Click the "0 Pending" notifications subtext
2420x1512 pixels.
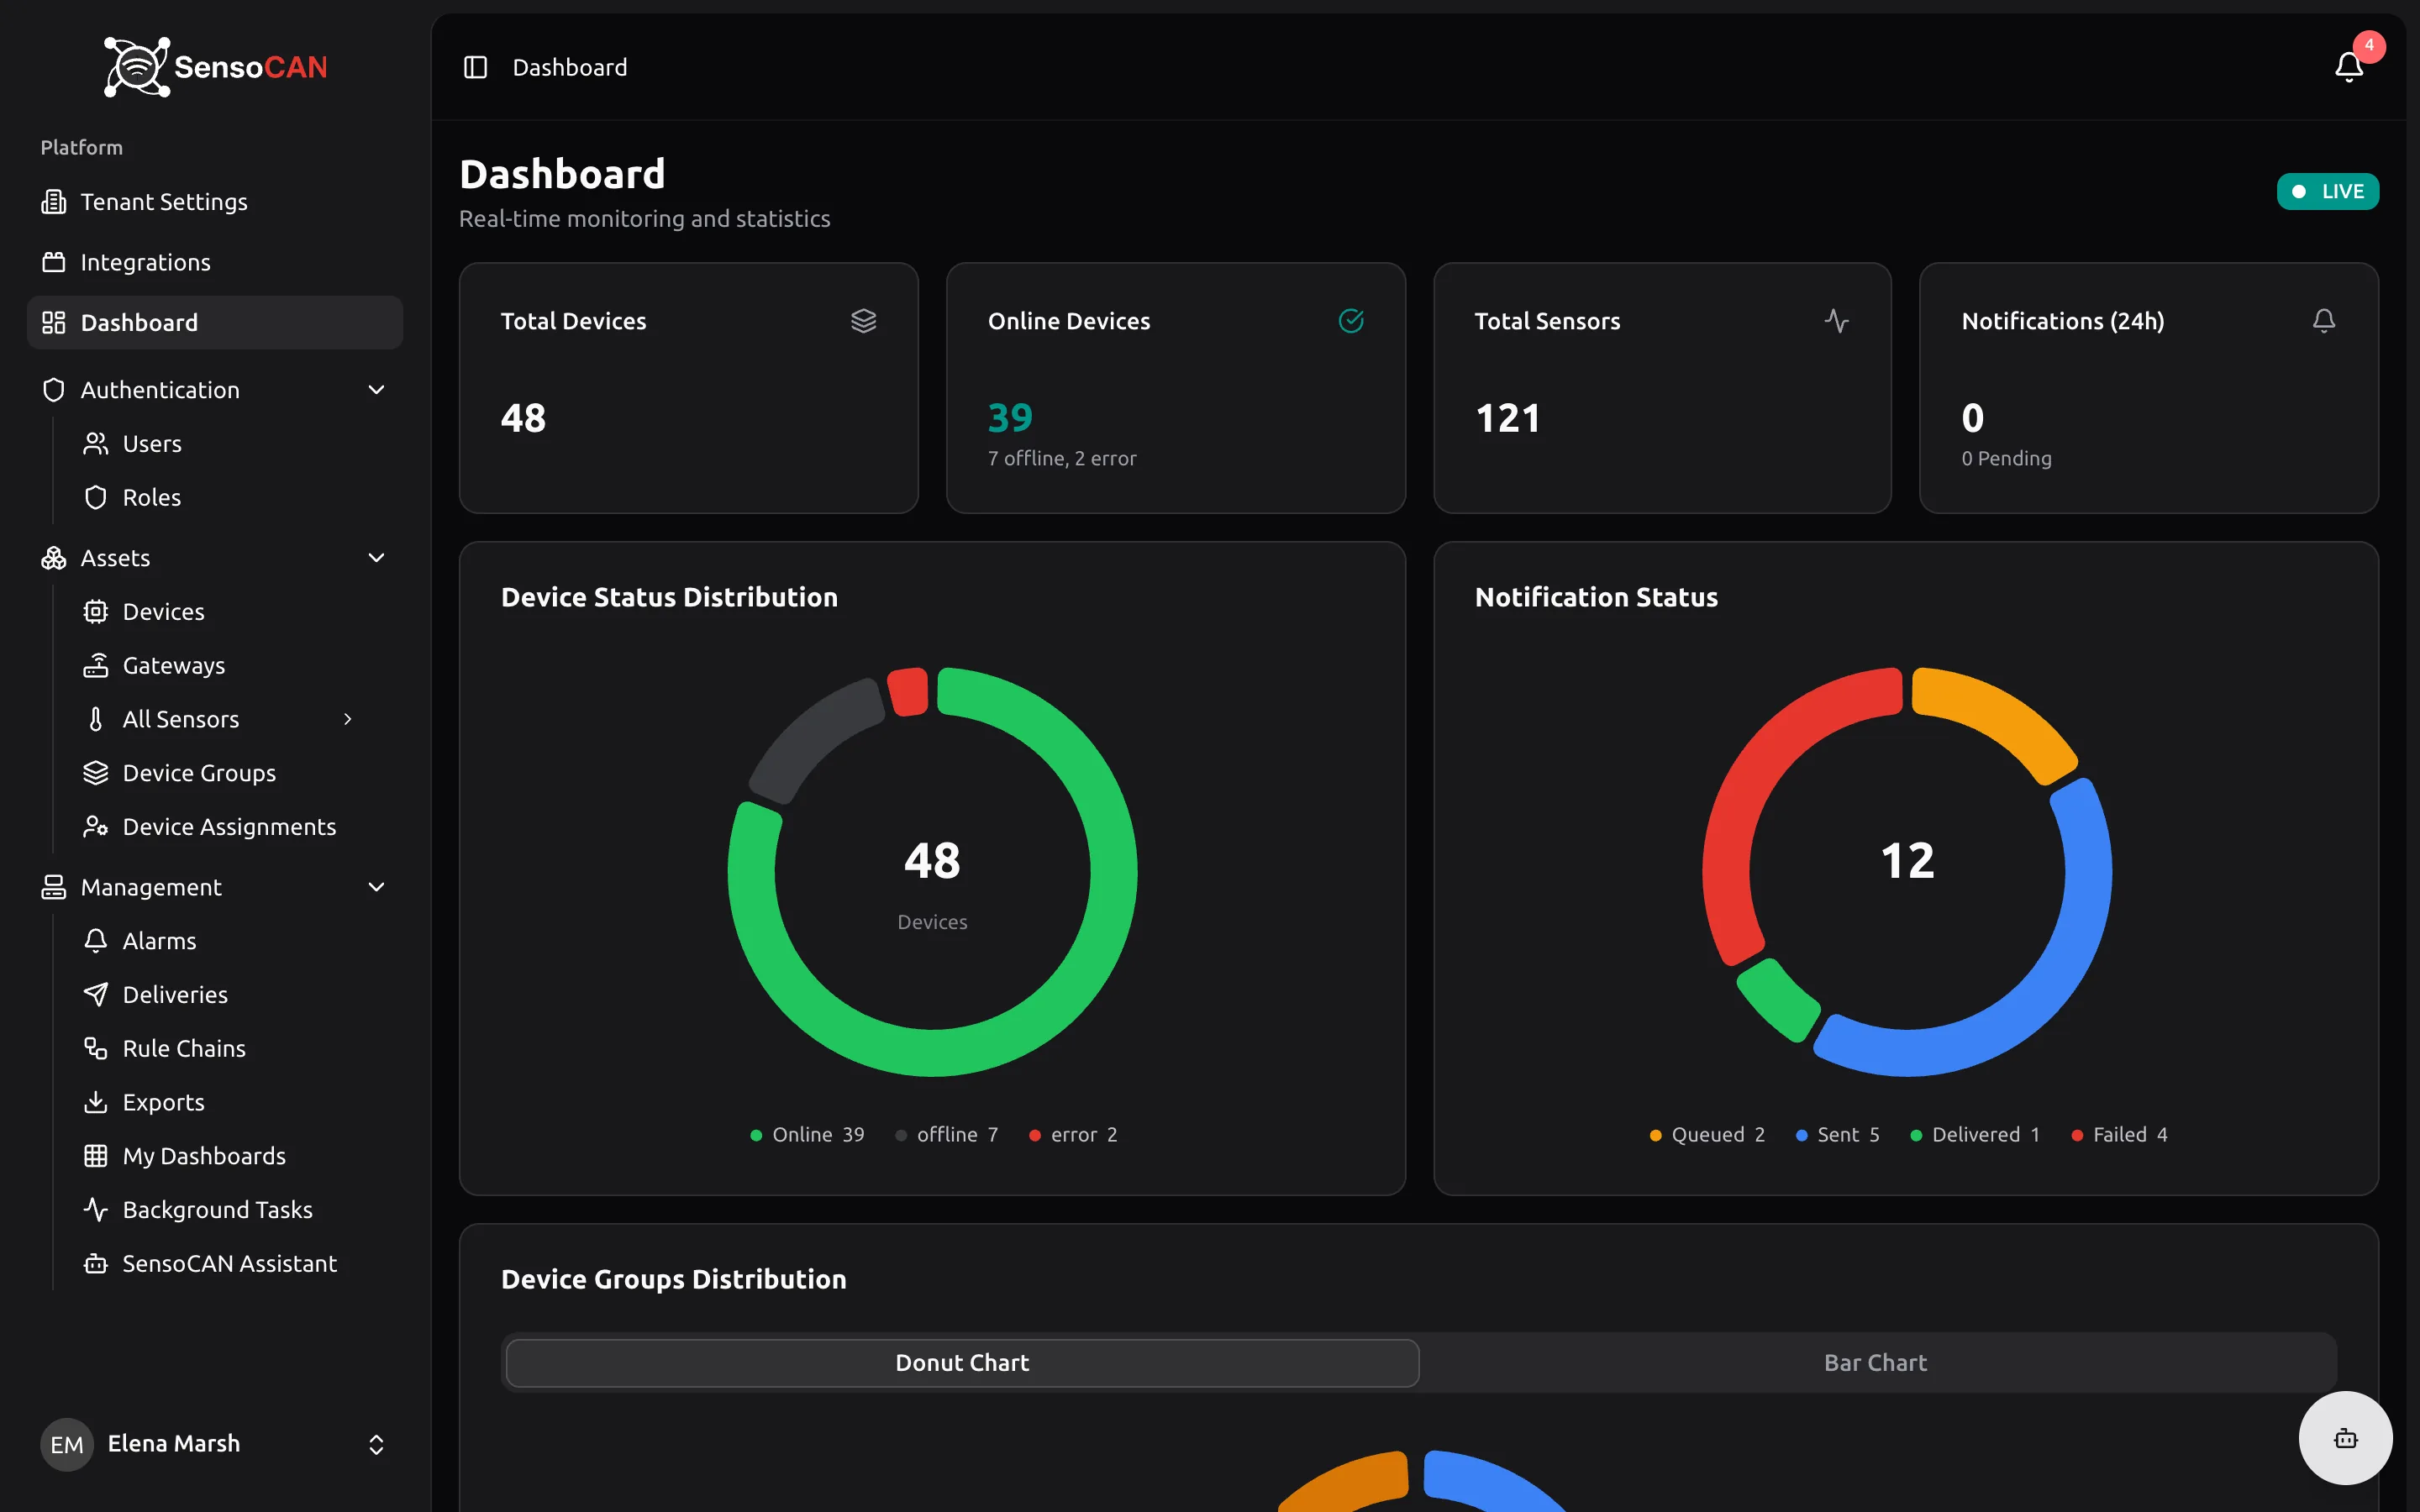[x=2006, y=459]
